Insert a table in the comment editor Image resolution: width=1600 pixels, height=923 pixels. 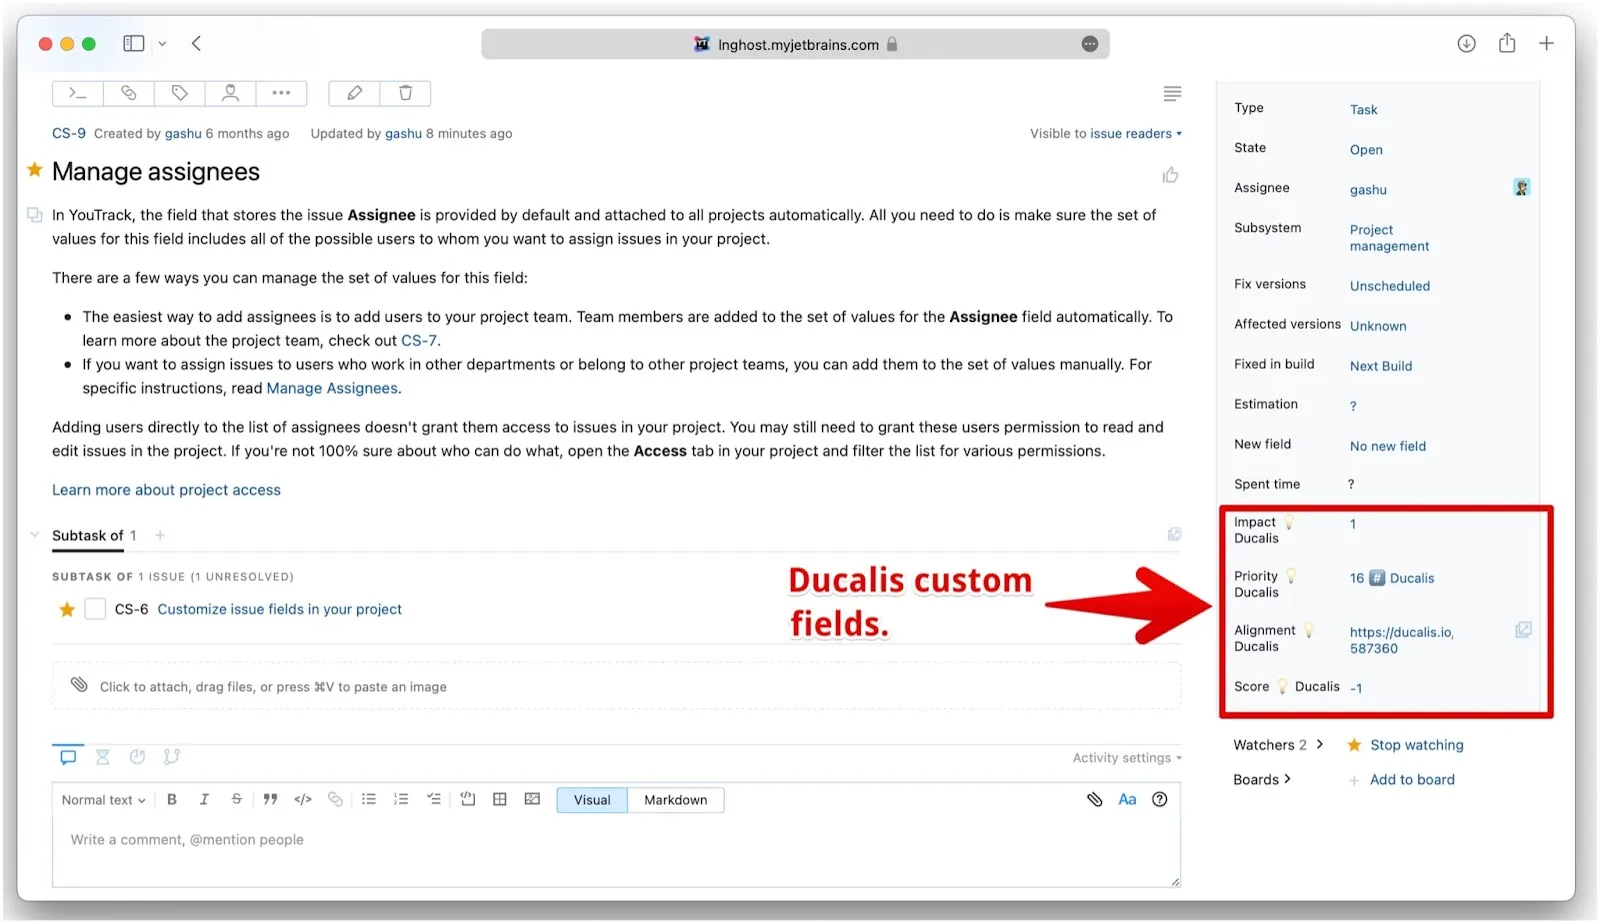(499, 799)
